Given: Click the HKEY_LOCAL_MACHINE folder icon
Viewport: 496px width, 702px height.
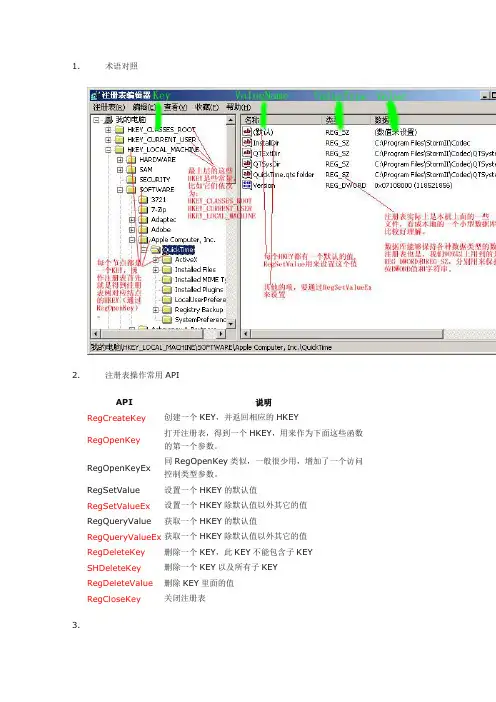Looking at the screenshot, I should point(119,150).
